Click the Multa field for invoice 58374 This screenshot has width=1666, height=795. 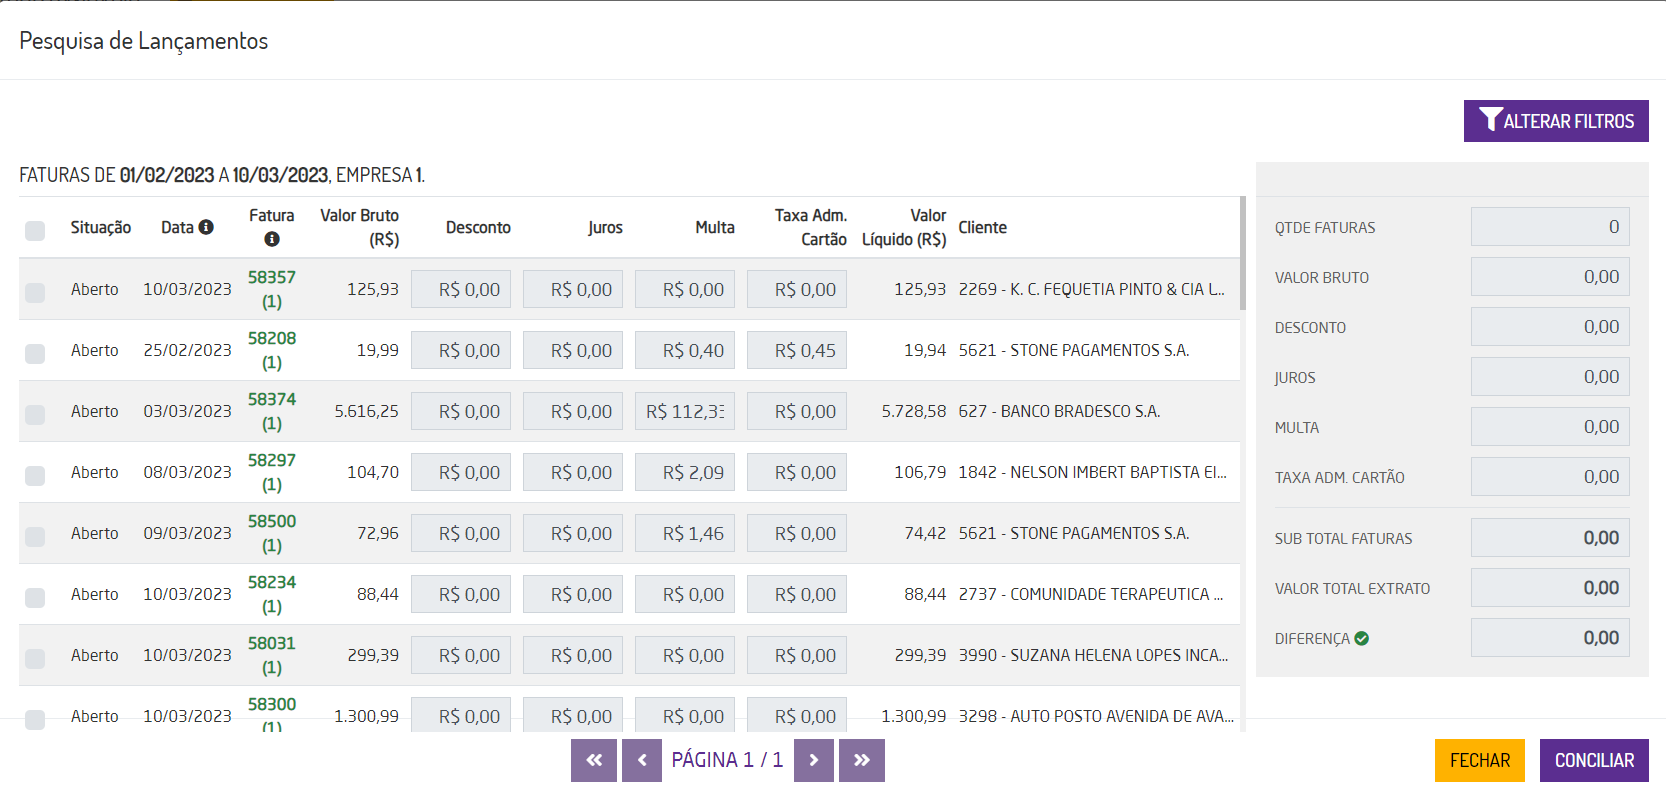(685, 411)
